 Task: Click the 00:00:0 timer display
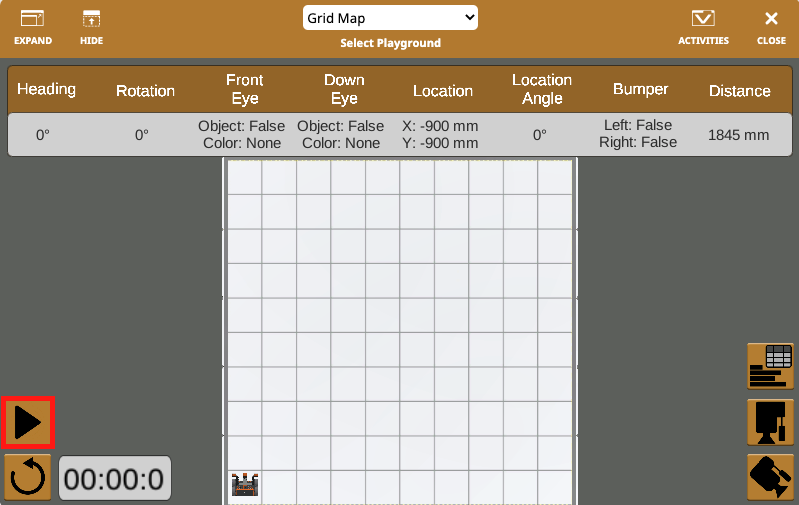coord(114,479)
